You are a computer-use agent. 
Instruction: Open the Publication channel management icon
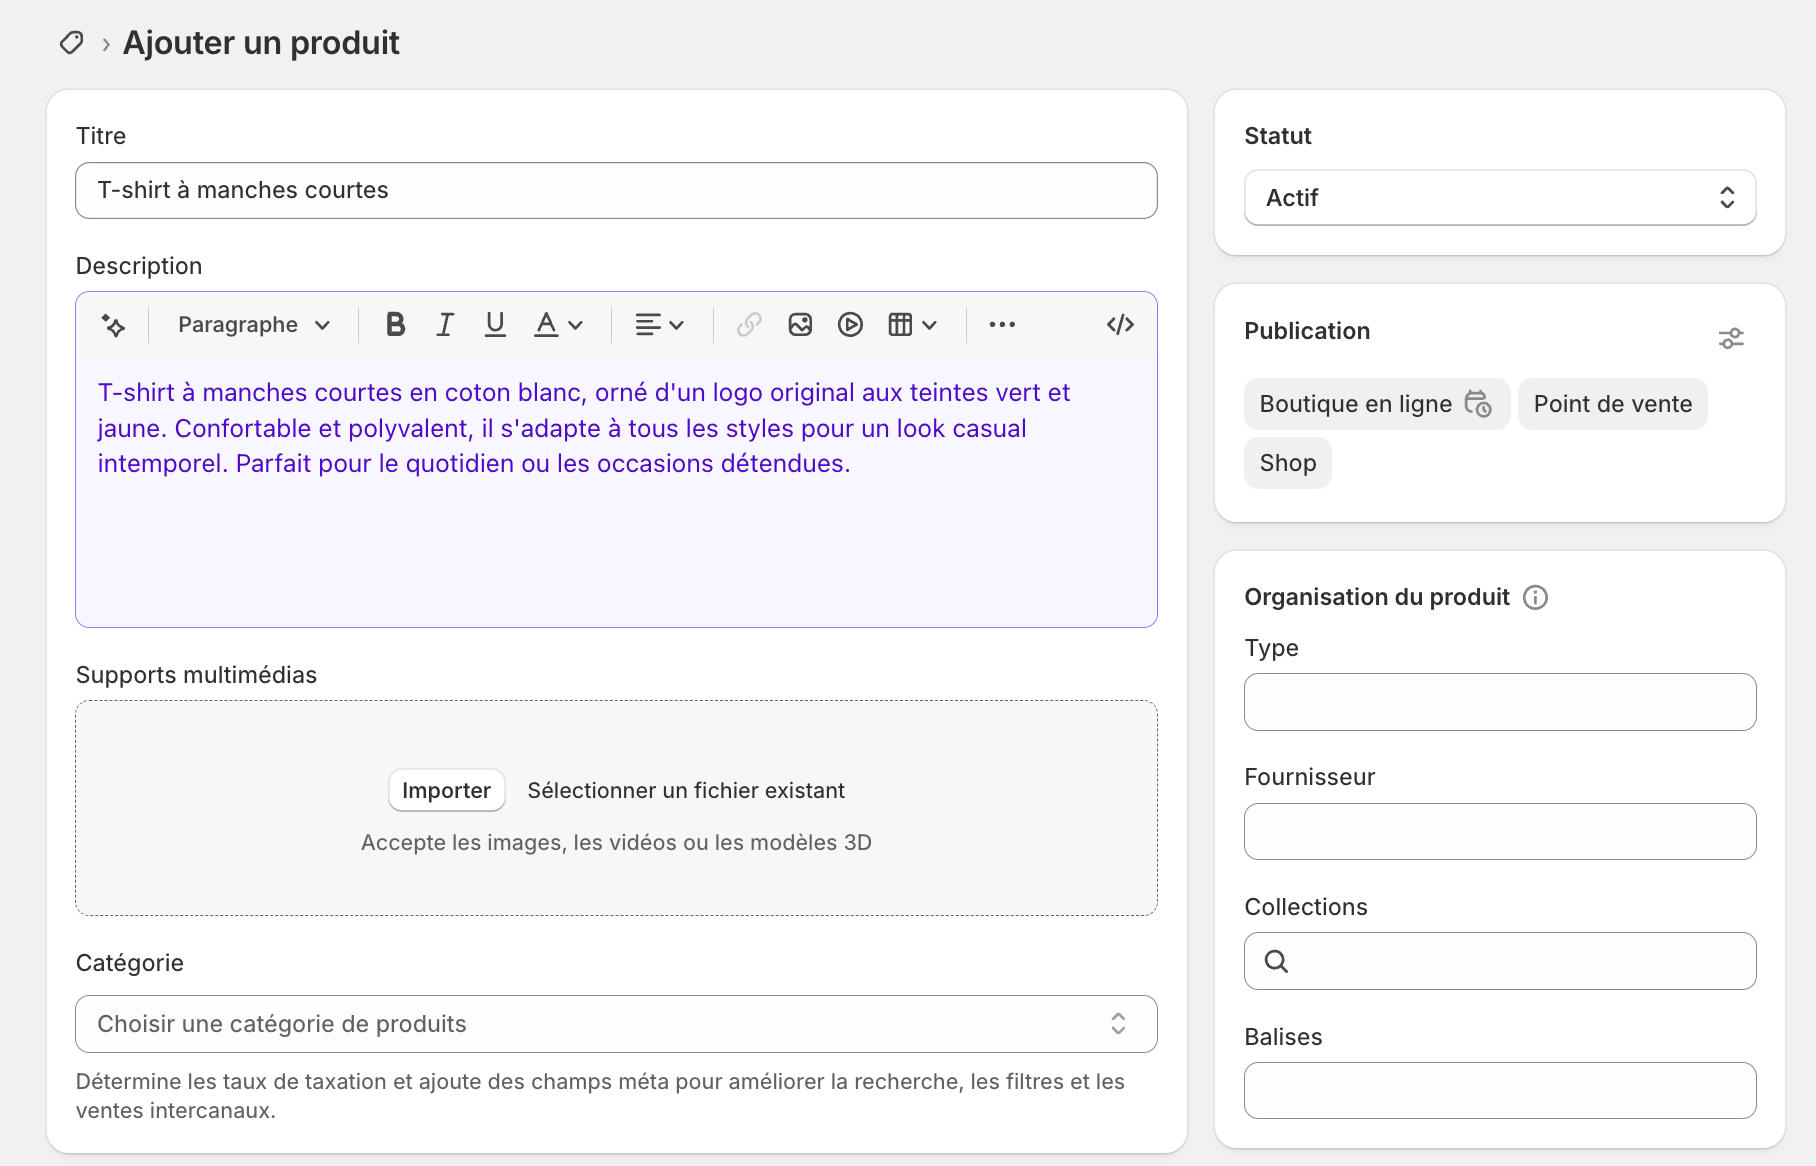pyautogui.click(x=1731, y=338)
